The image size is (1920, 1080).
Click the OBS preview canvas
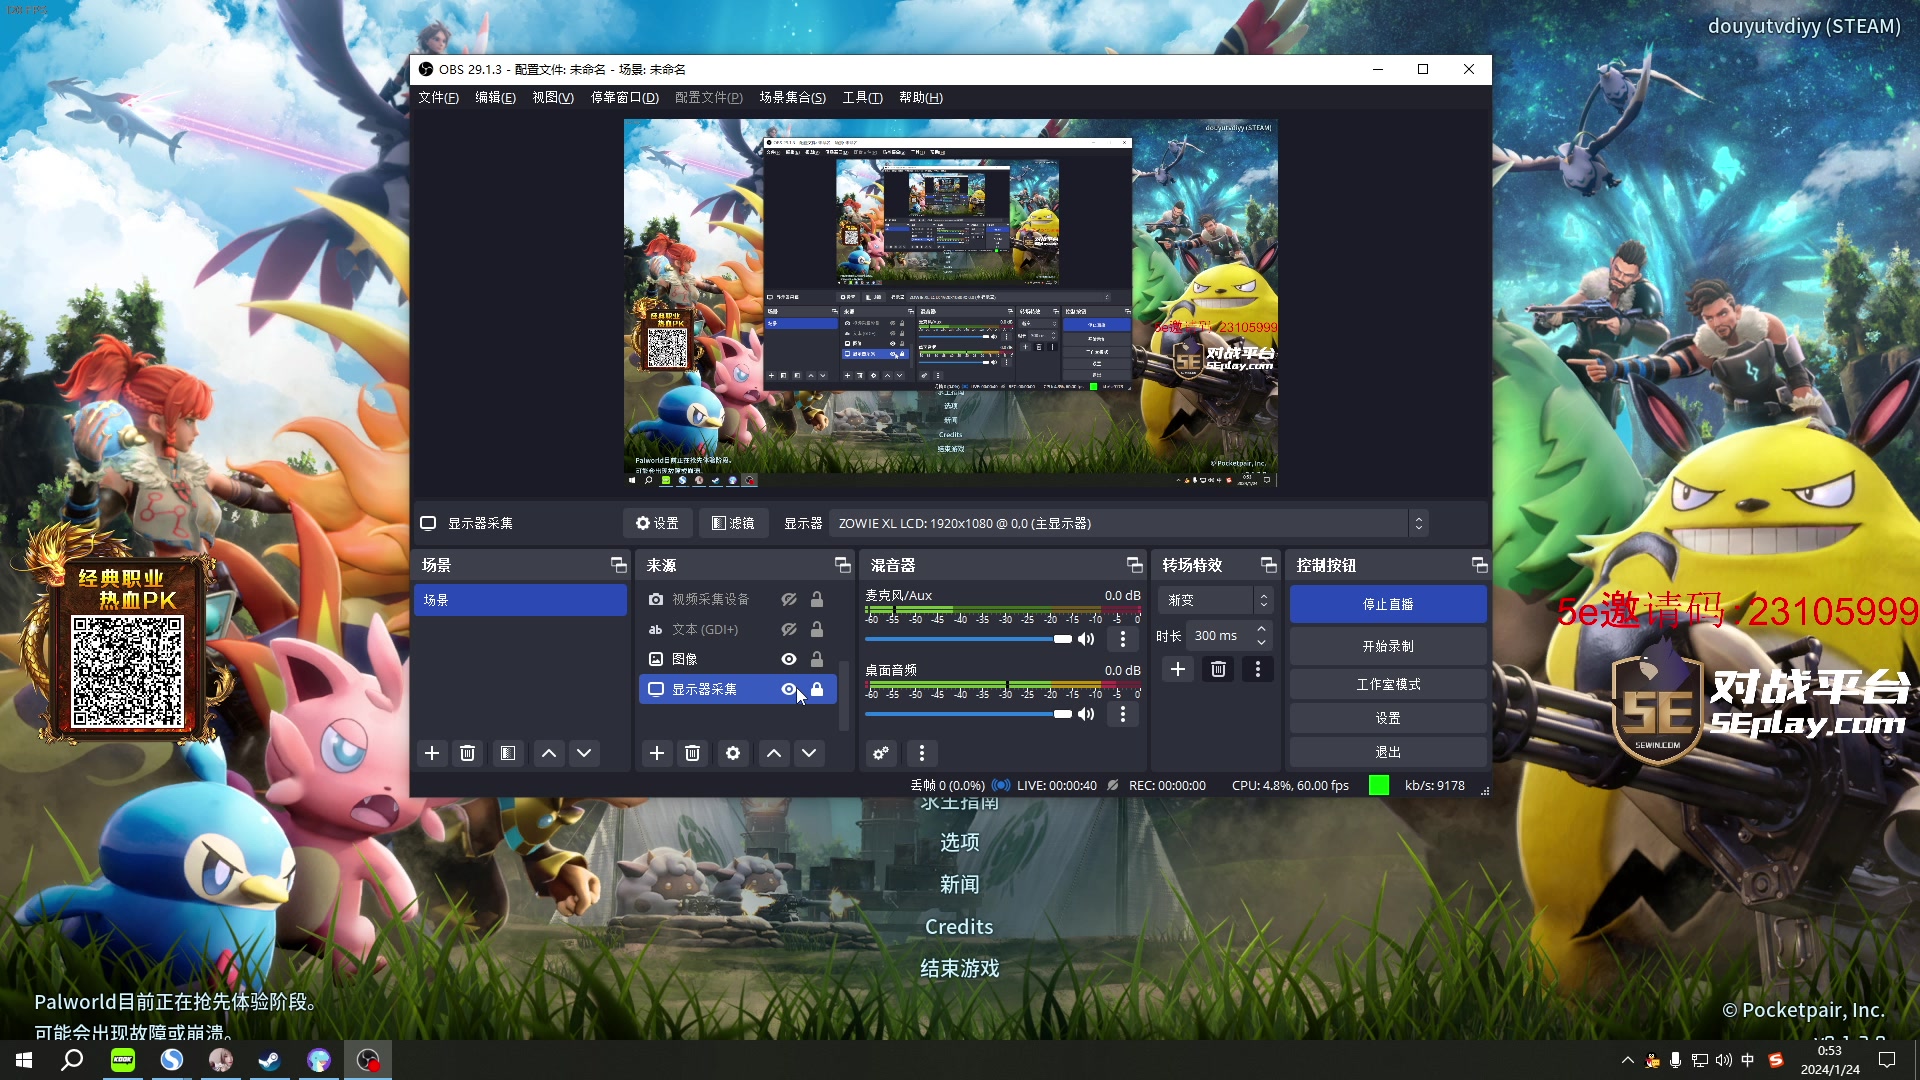[x=950, y=303]
